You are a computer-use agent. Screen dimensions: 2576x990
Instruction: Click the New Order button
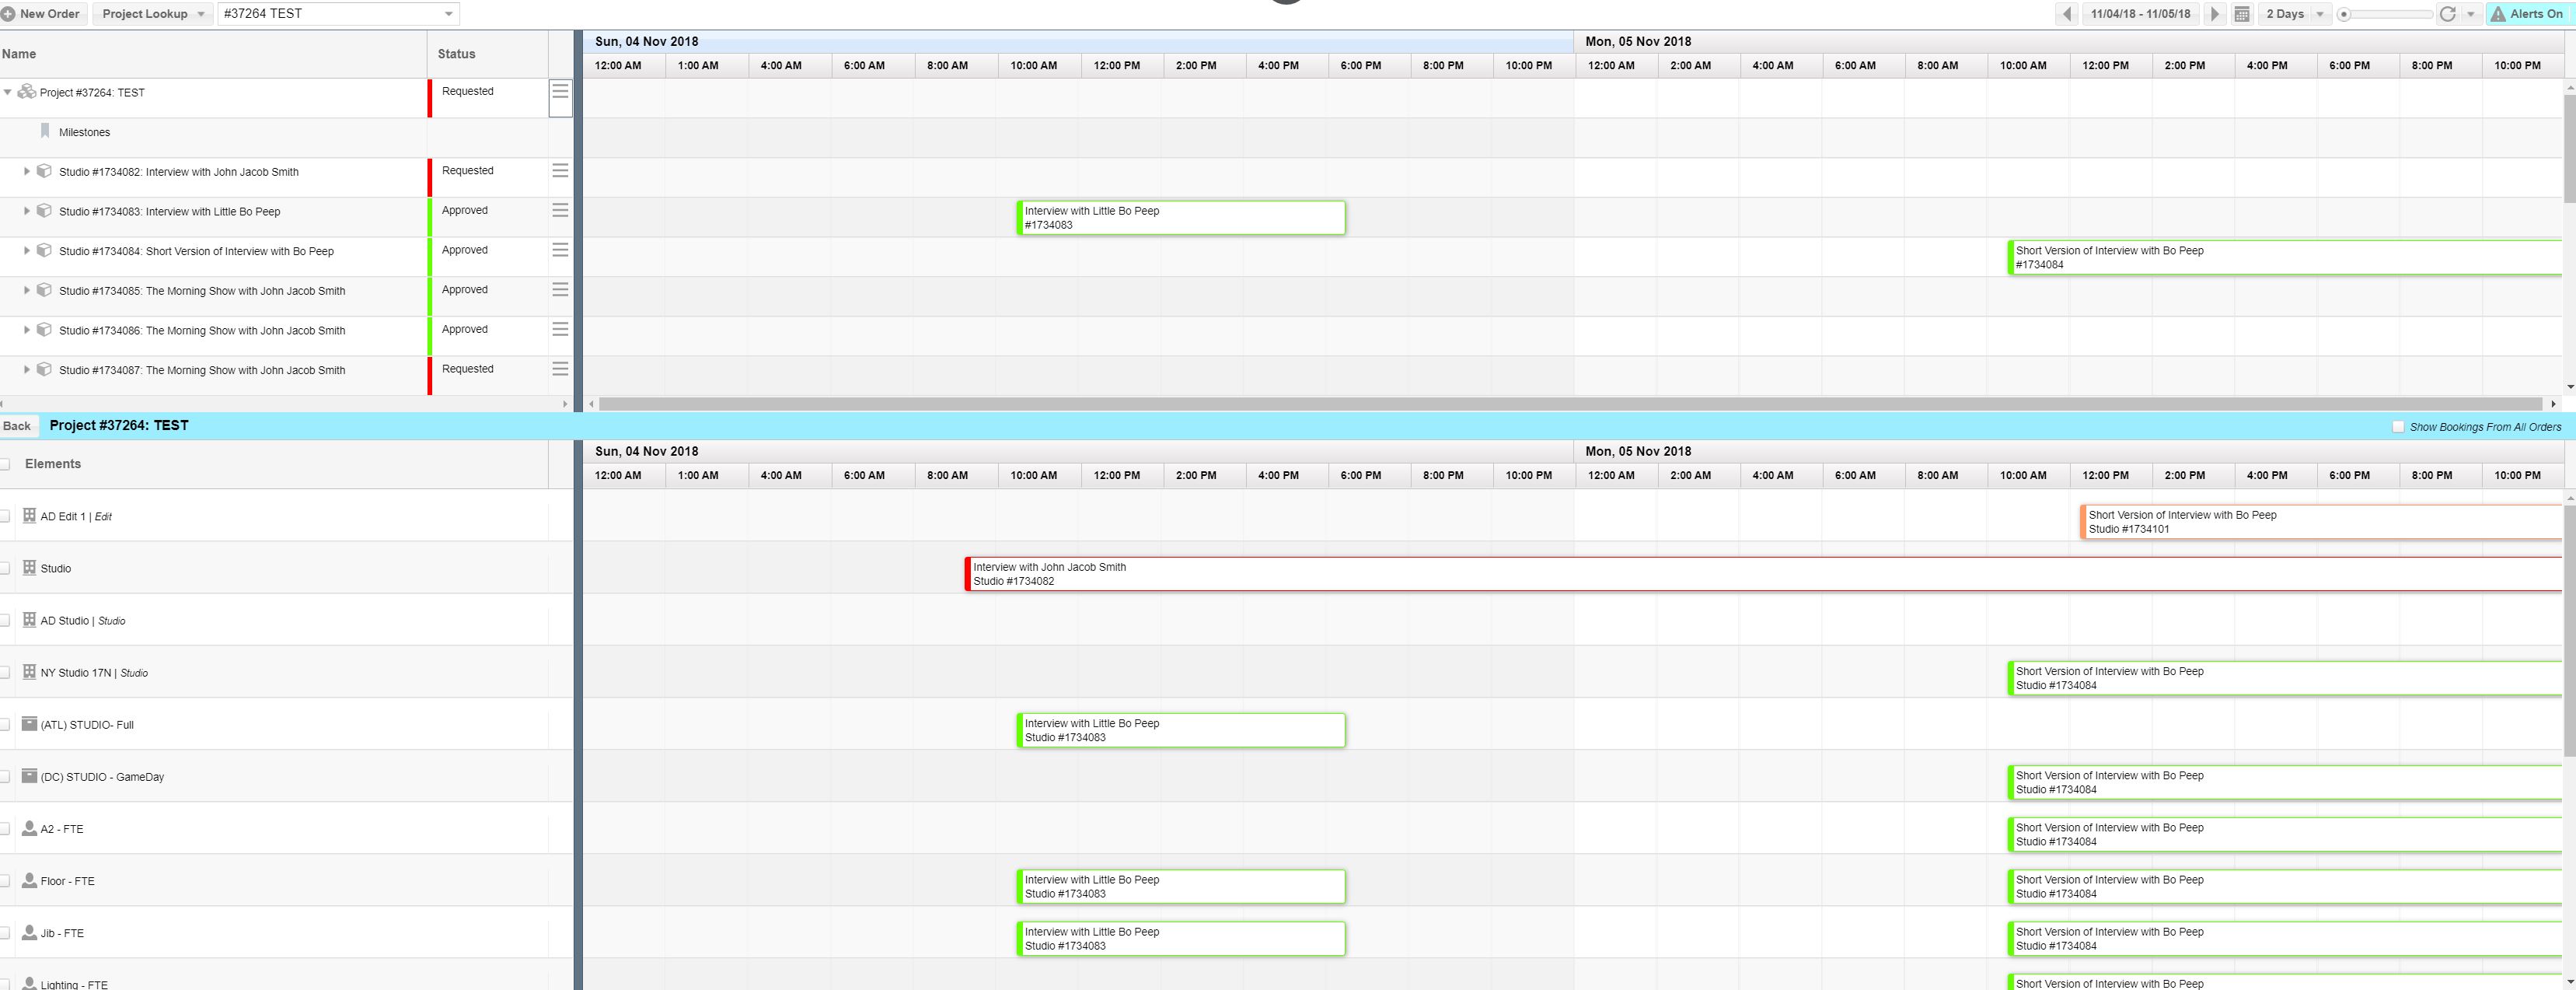[x=42, y=14]
